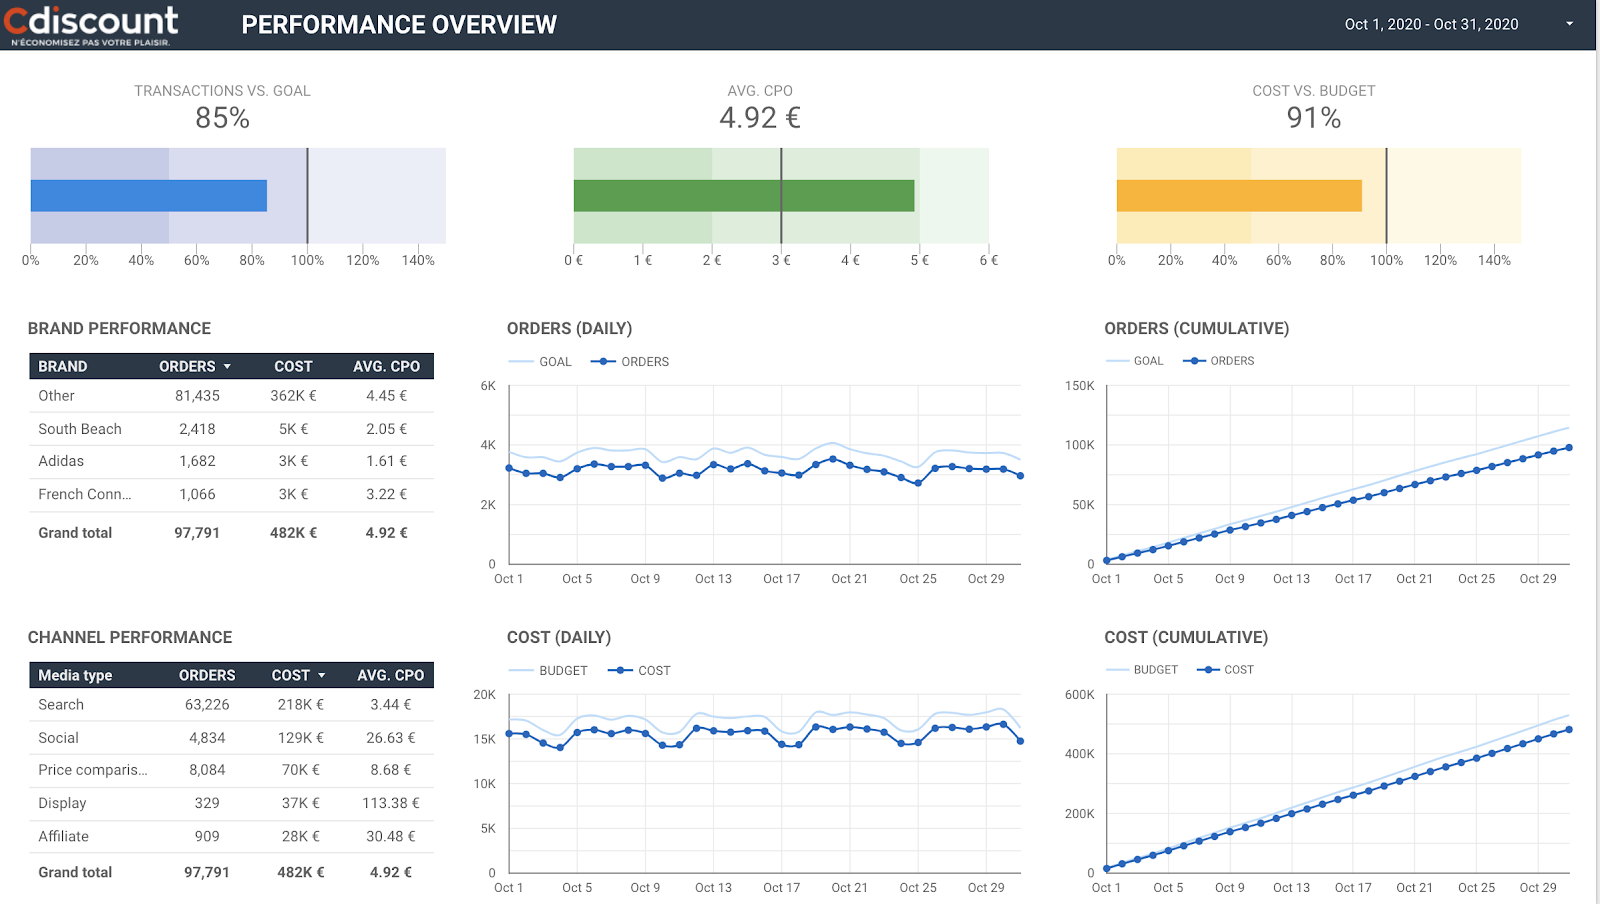Screen dimensions: 1600x904
Task: Toggle GOAL legend in Orders (Daily) chart
Action: coord(540,361)
